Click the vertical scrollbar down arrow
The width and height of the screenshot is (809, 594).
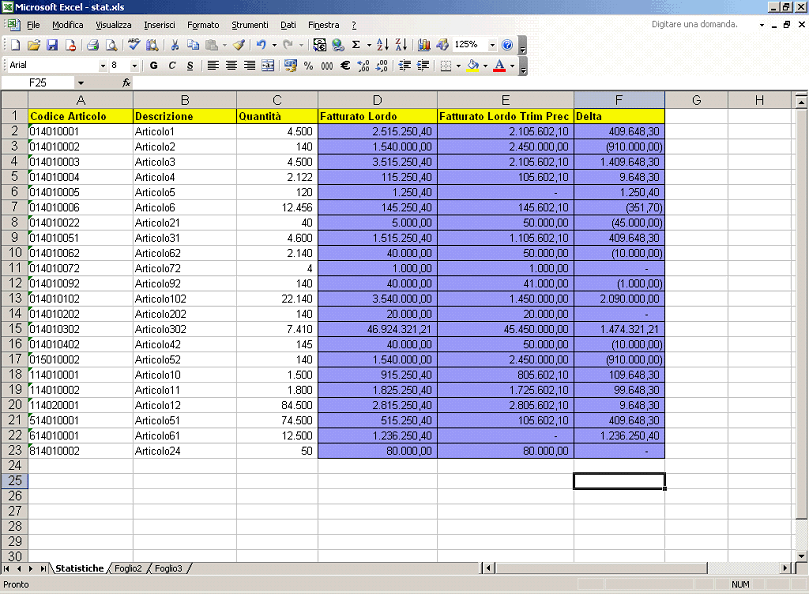801,556
